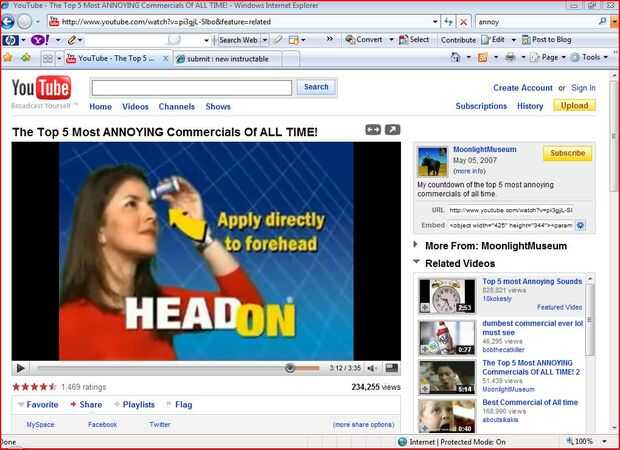
Task: Open the Home link on YouTube
Action: coord(100,107)
